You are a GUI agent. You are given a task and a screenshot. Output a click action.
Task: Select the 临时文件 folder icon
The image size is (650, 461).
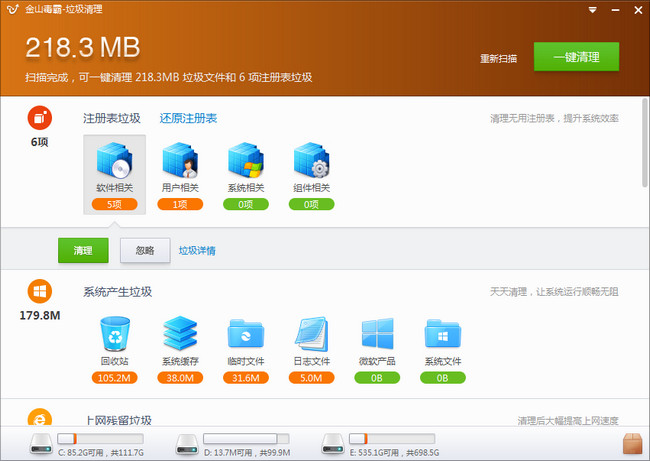pyautogui.click(x=245, y=334)
